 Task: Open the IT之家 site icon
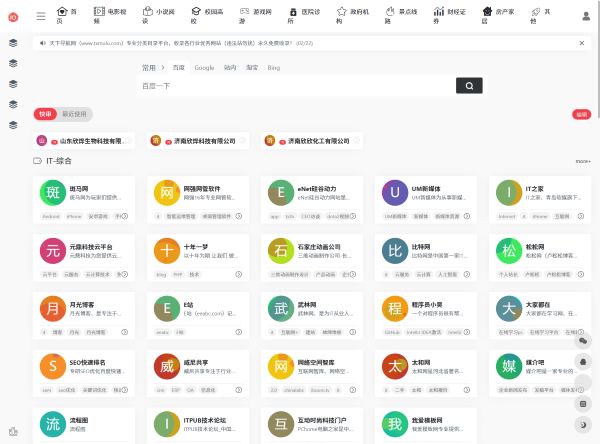(509, 193)
